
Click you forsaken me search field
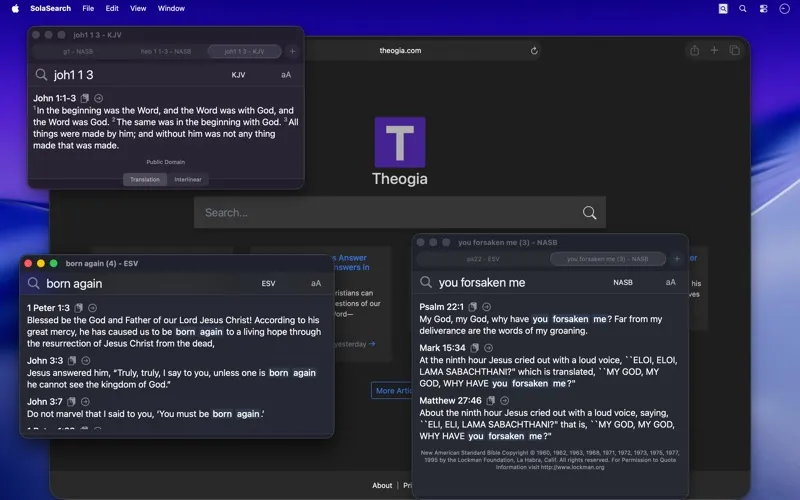520,282
